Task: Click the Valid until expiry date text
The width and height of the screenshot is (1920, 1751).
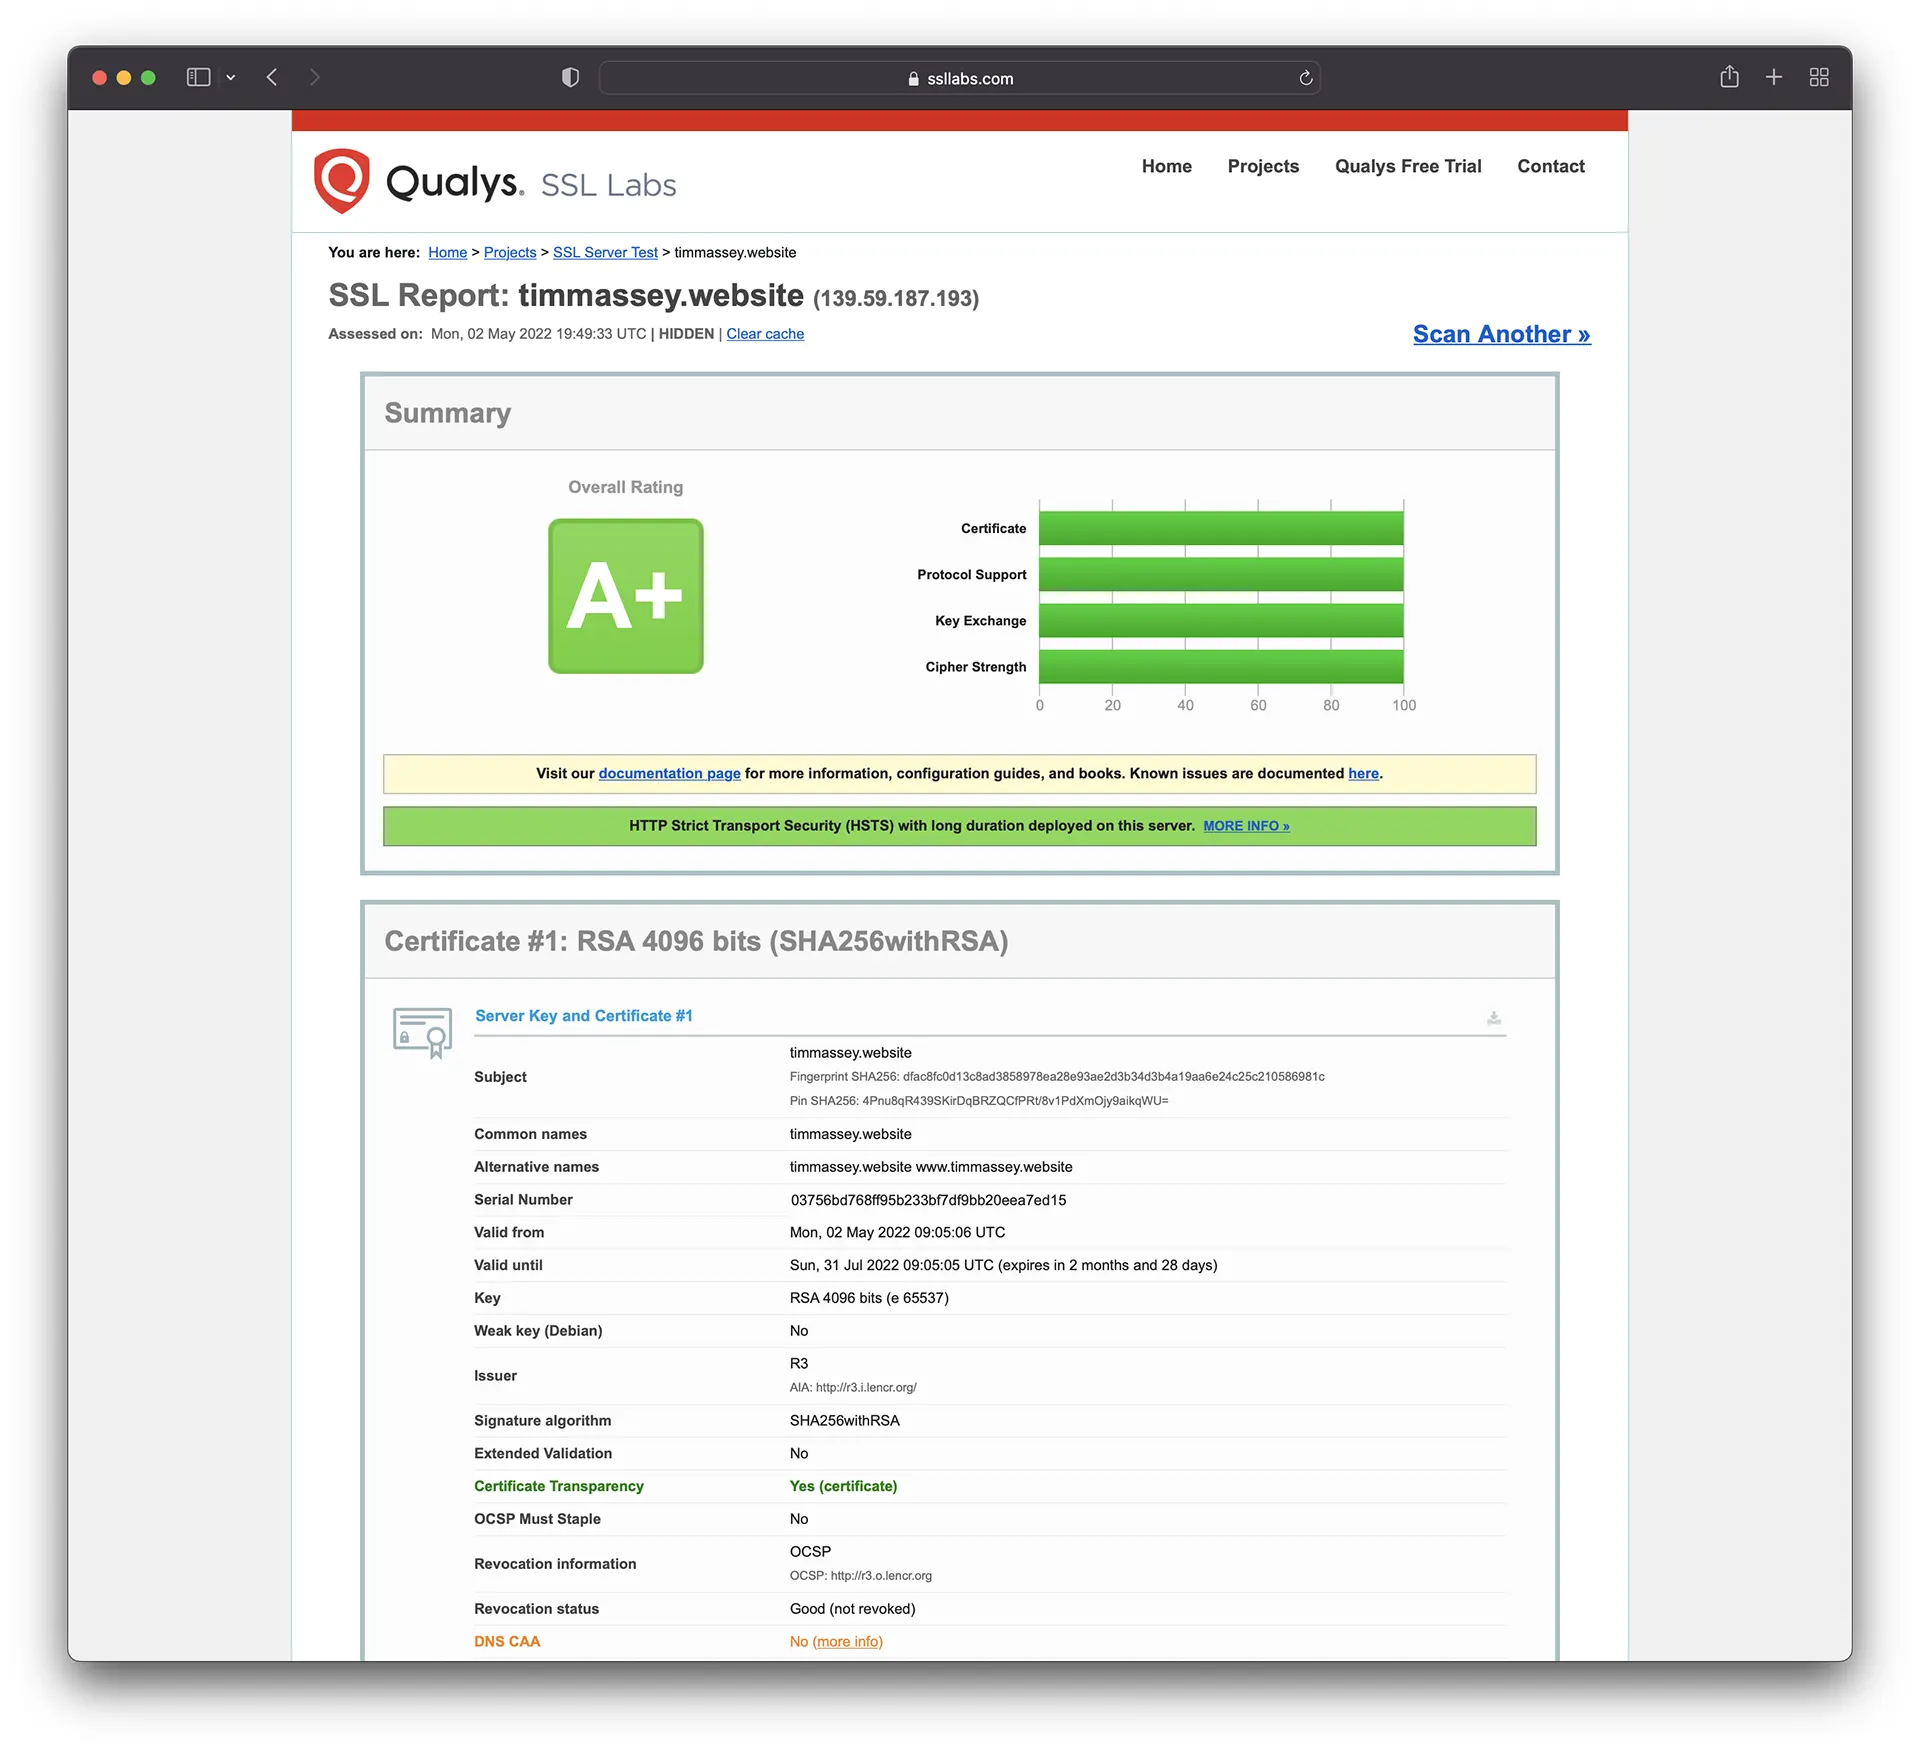Action: tap(1003, 1266)
